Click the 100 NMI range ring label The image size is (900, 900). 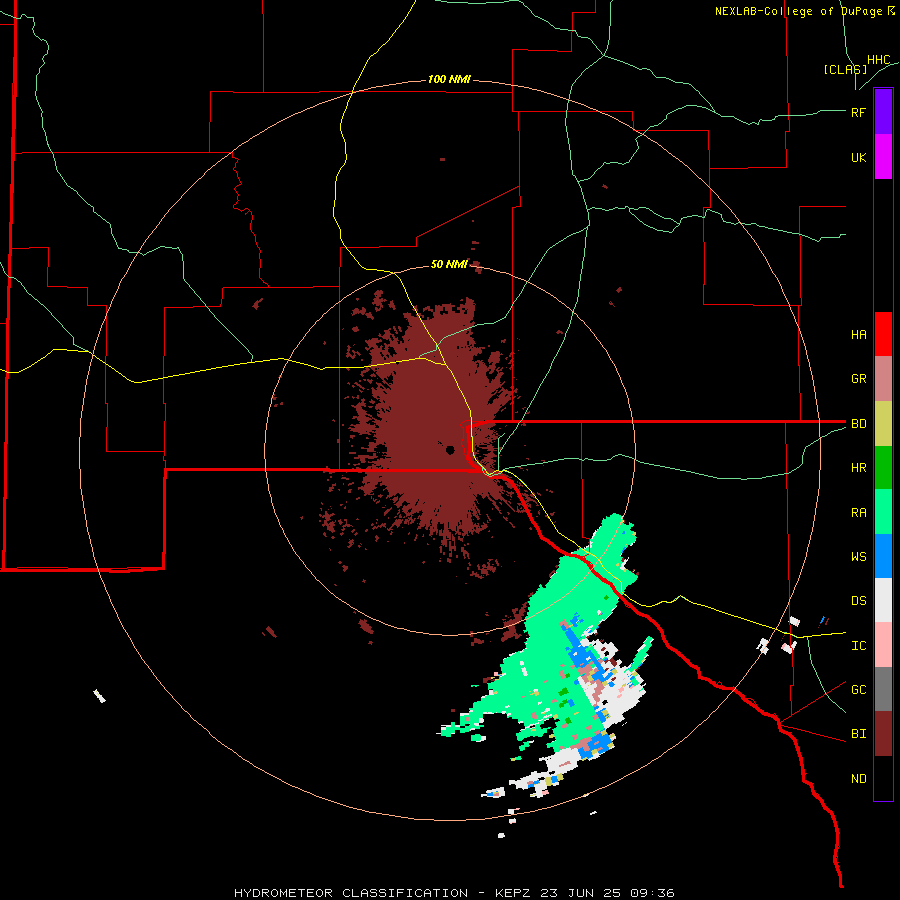point(449,79)
